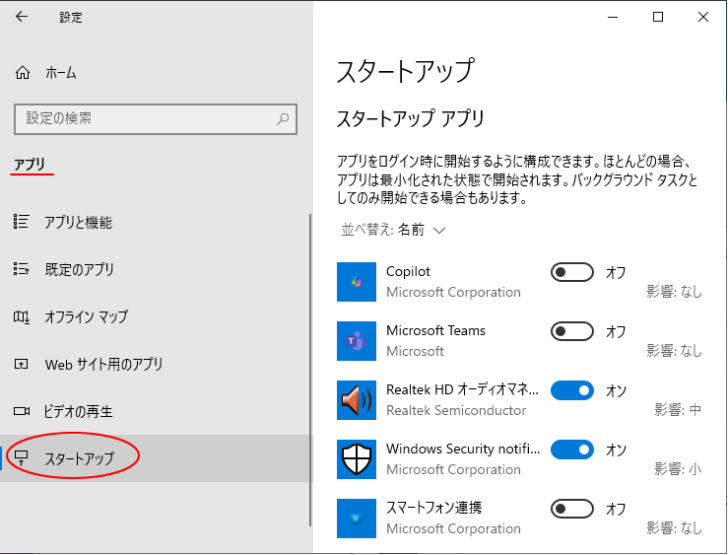
Task: Click 影響: 小 impact label
Action: [x=677, y=469]
